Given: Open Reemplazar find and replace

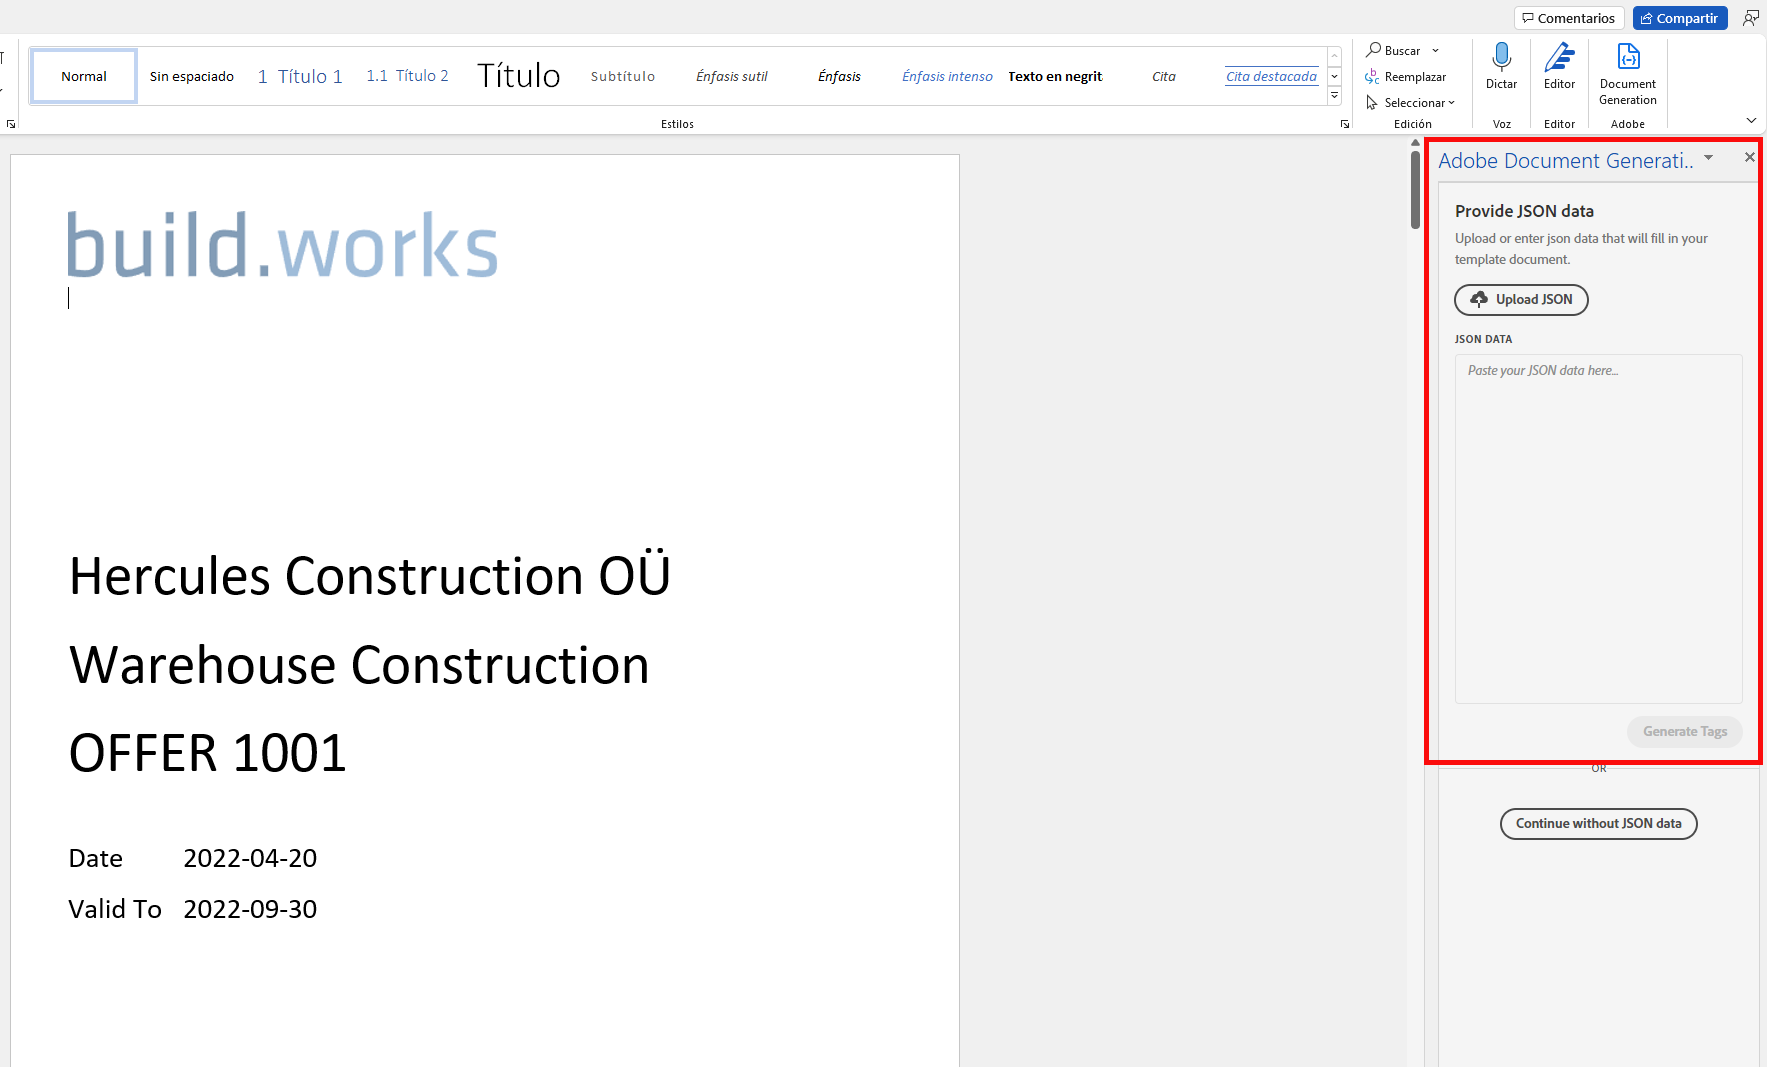Looking at the screenshot, I should click(x=1405, y=77).
